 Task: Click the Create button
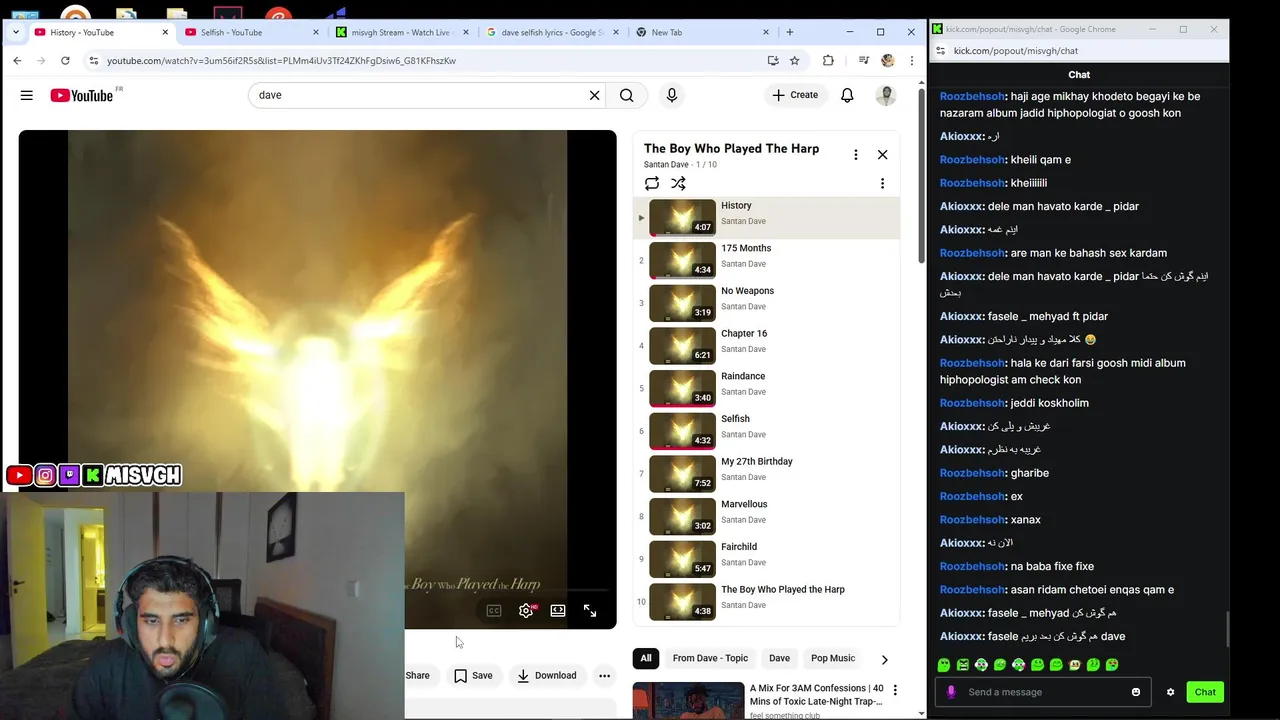click(795, 95)
